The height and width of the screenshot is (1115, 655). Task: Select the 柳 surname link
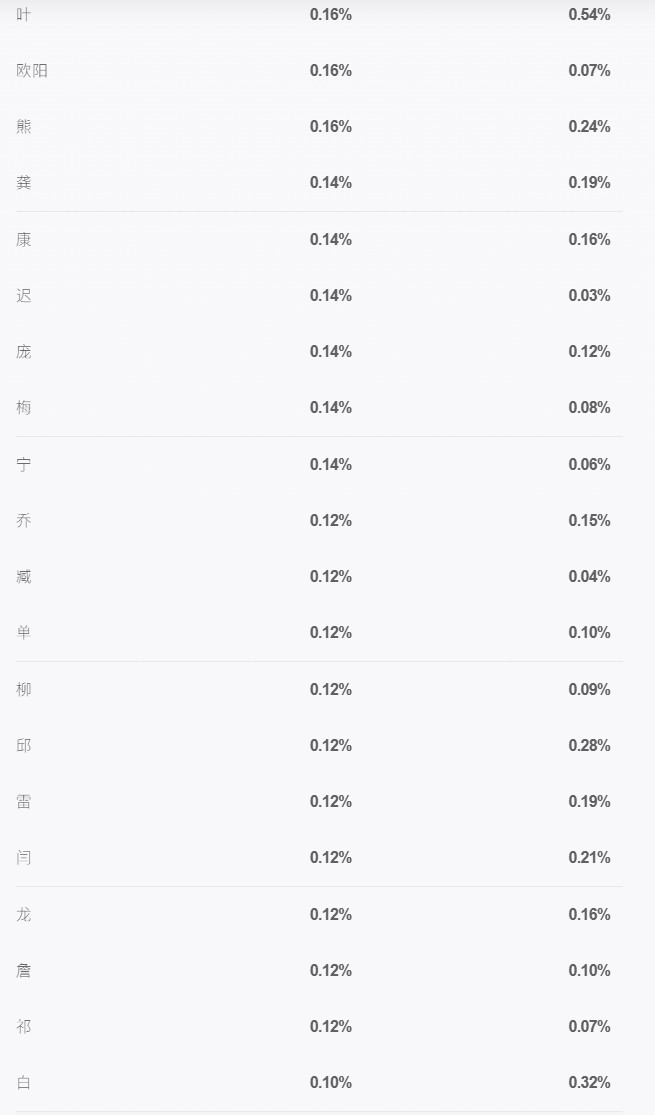click(x=23, y=690)
